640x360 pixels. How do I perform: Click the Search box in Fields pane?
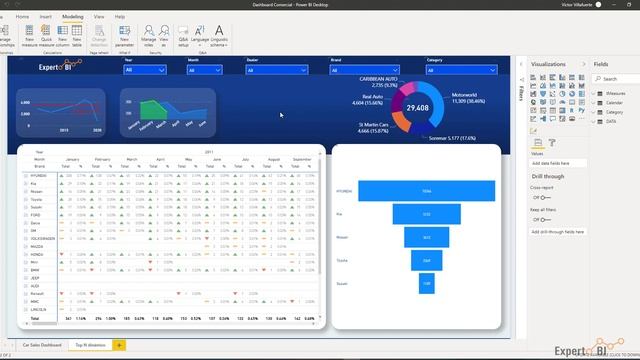[616, 79]
